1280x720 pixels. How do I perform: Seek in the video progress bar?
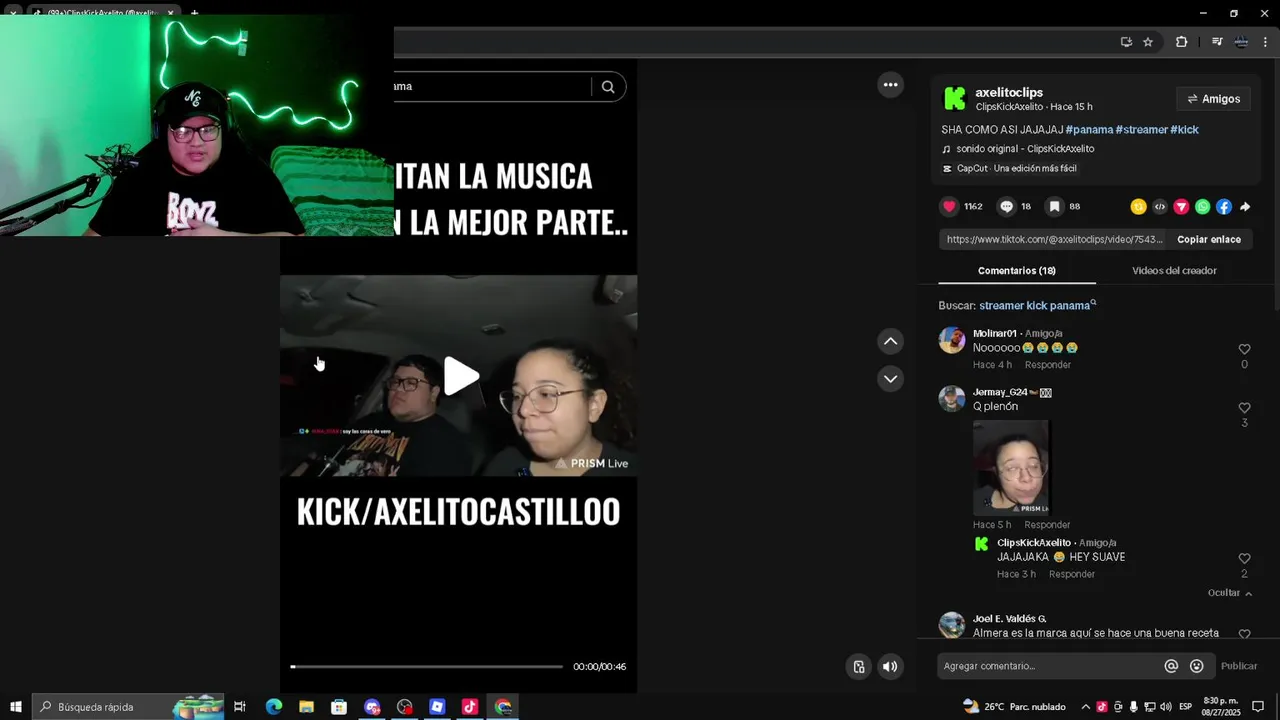[x=427, y=667]
